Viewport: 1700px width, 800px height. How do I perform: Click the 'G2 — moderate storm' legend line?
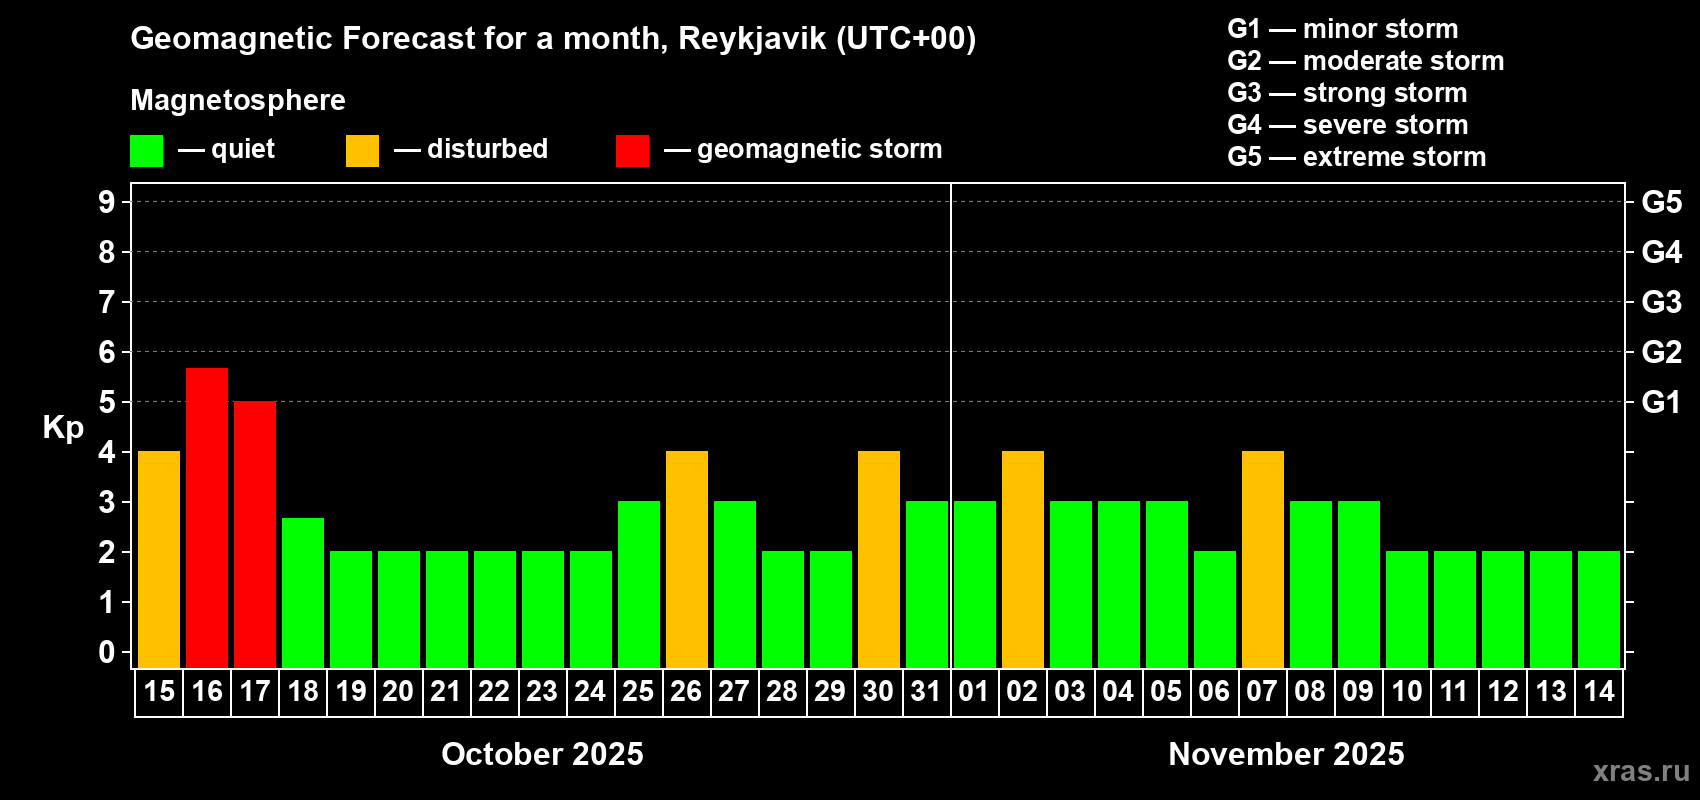(1366, 61)
